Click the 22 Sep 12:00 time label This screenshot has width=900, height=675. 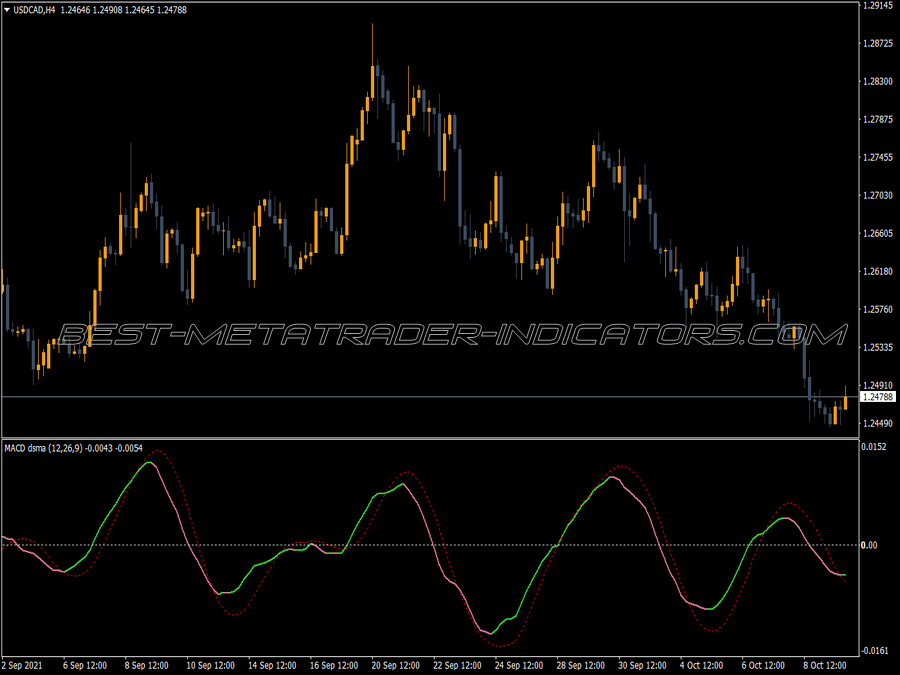click(457, 665)
